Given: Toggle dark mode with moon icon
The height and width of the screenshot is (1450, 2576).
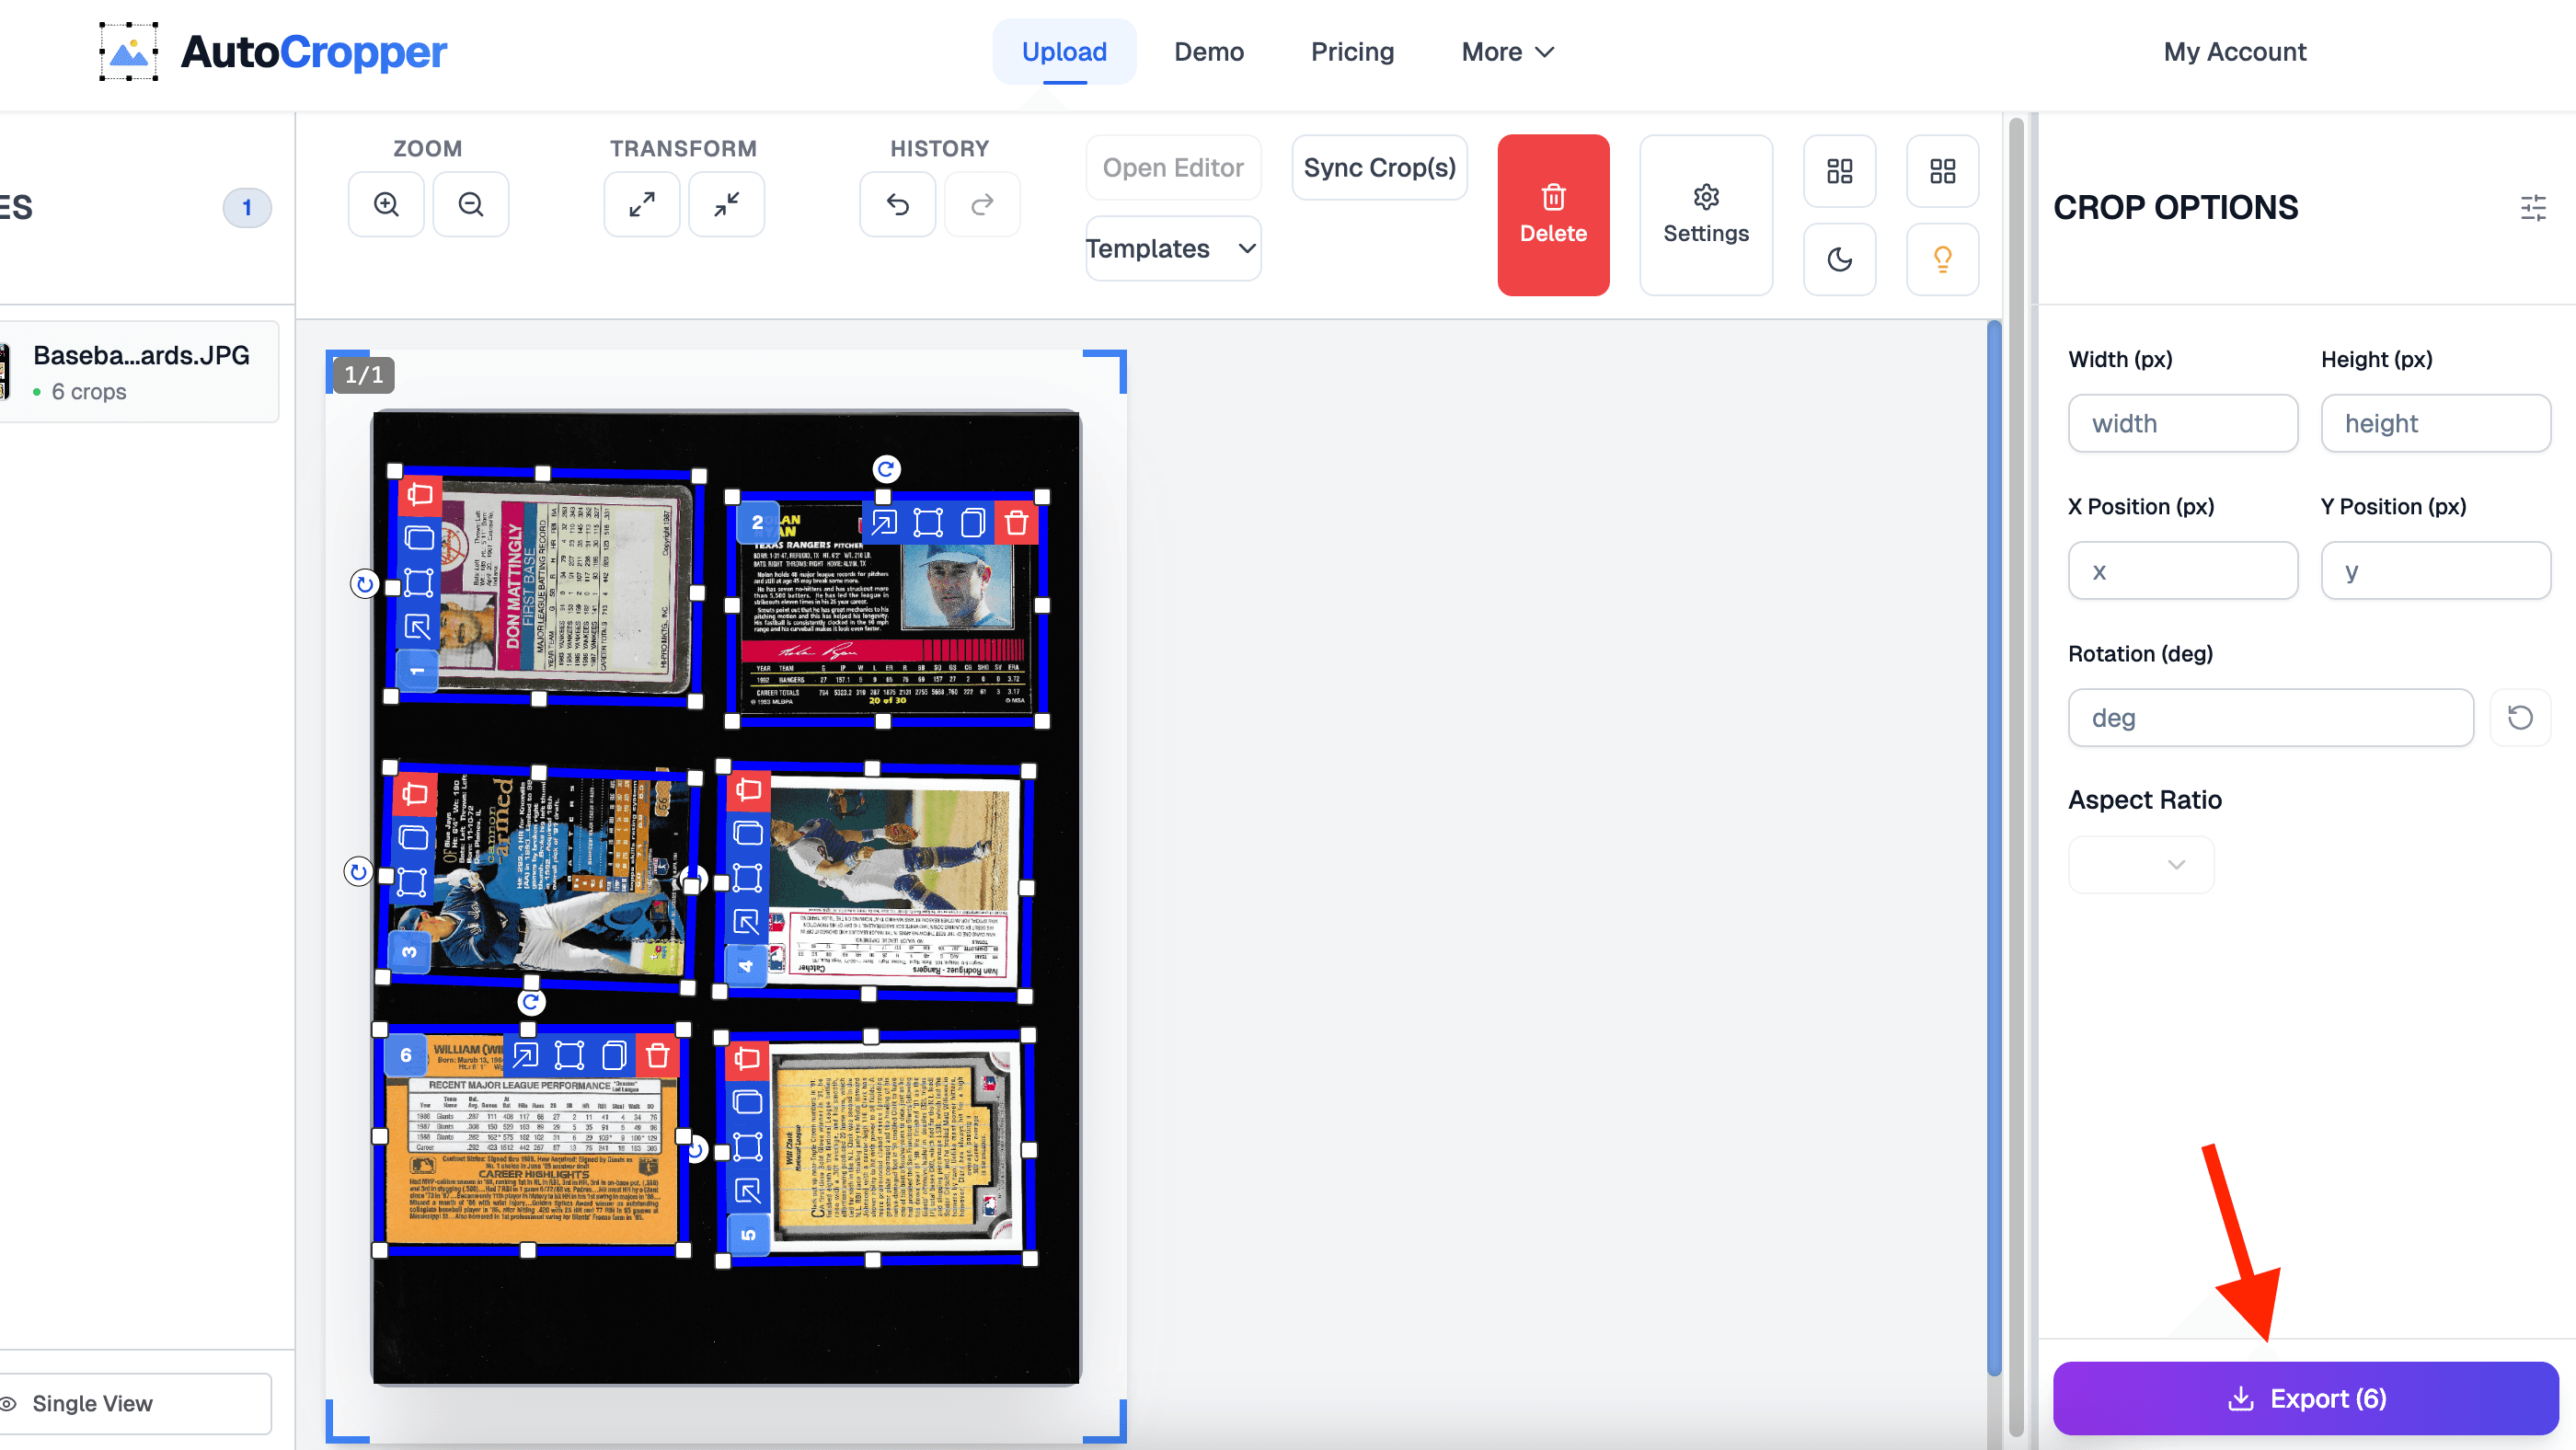Looking at the screenshot, I should [1840, 259].
